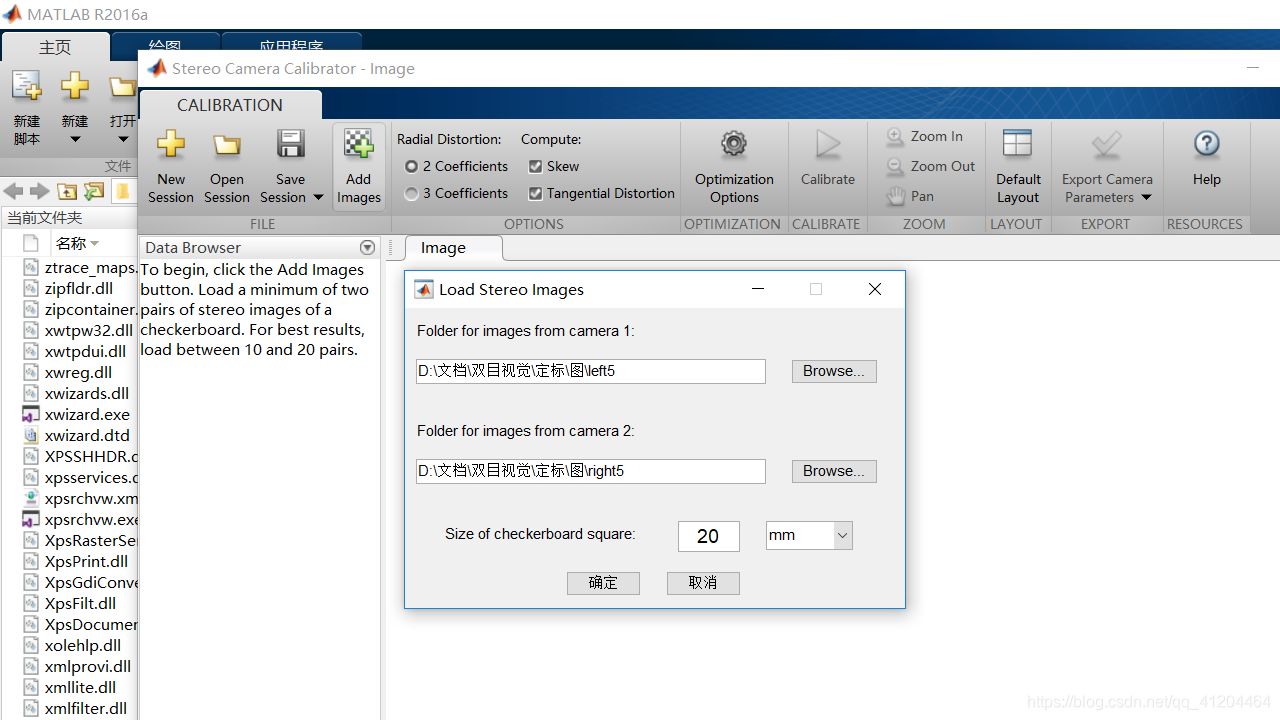This screenshot has height=720, width=1280.
Task: Click the 名称 column sort arrow
Action: 95,244
